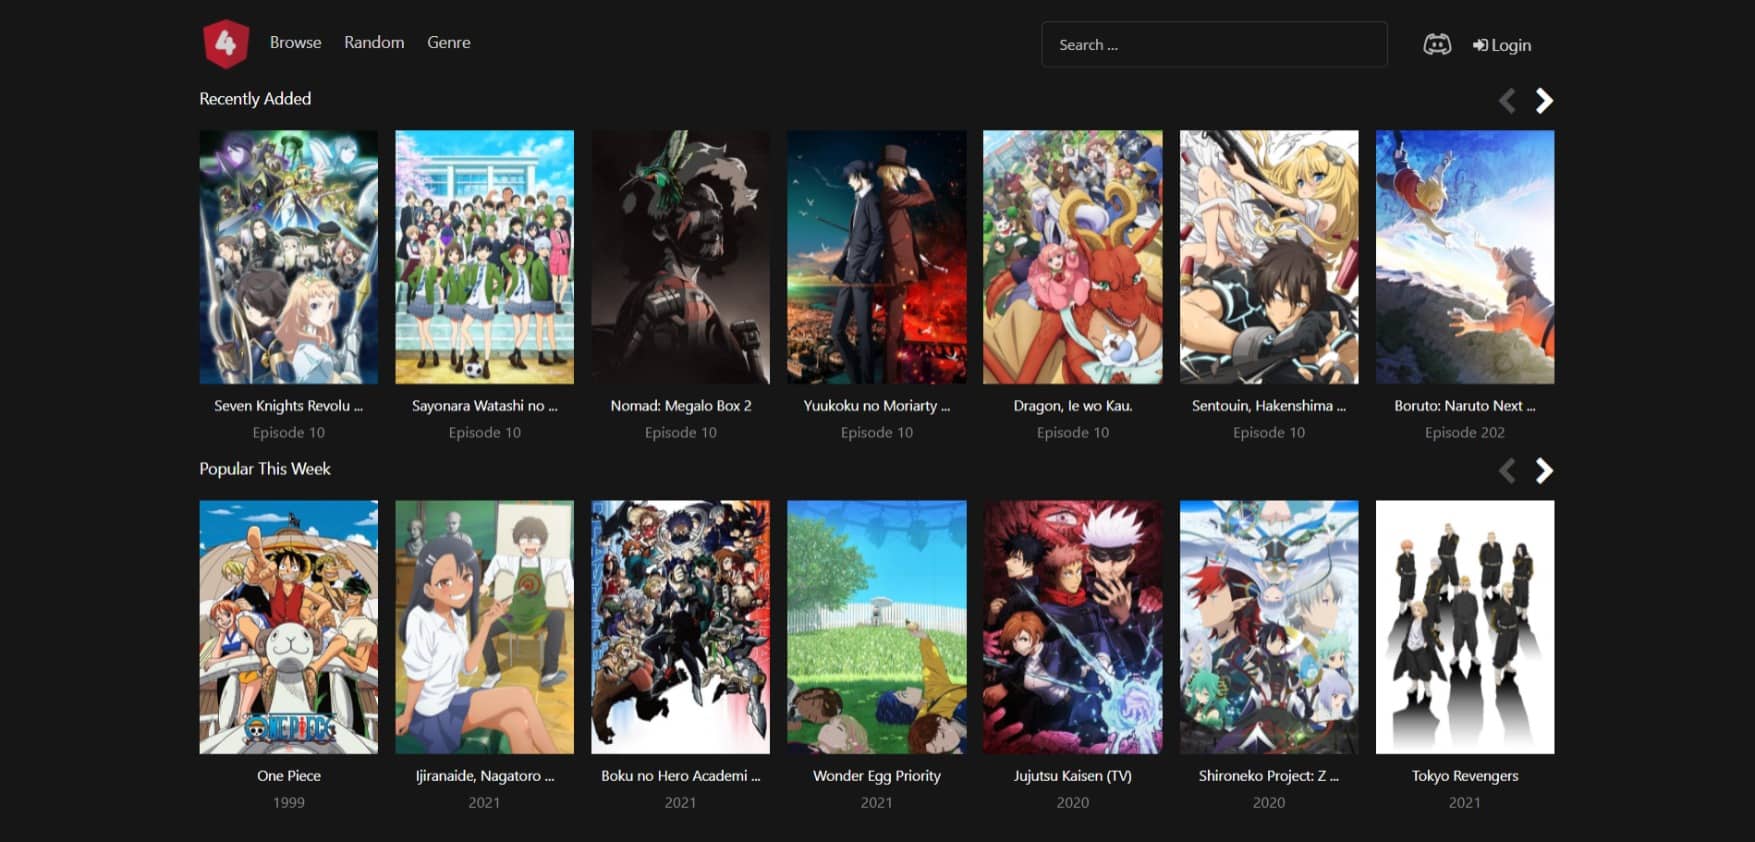Click the 'Nomad: Megalo Box 2' title
Viewport: 1755px width, 842px height.
(681, 406)
